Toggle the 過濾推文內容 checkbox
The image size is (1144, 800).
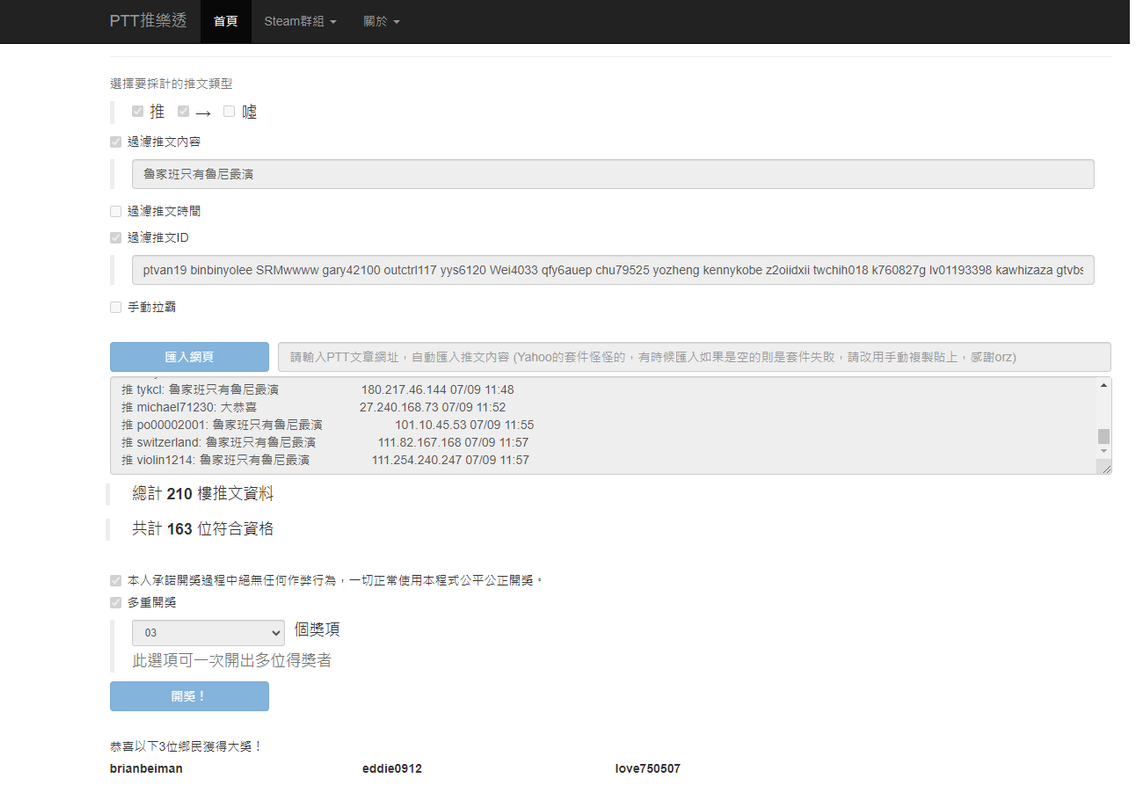[x=115, y=141]
